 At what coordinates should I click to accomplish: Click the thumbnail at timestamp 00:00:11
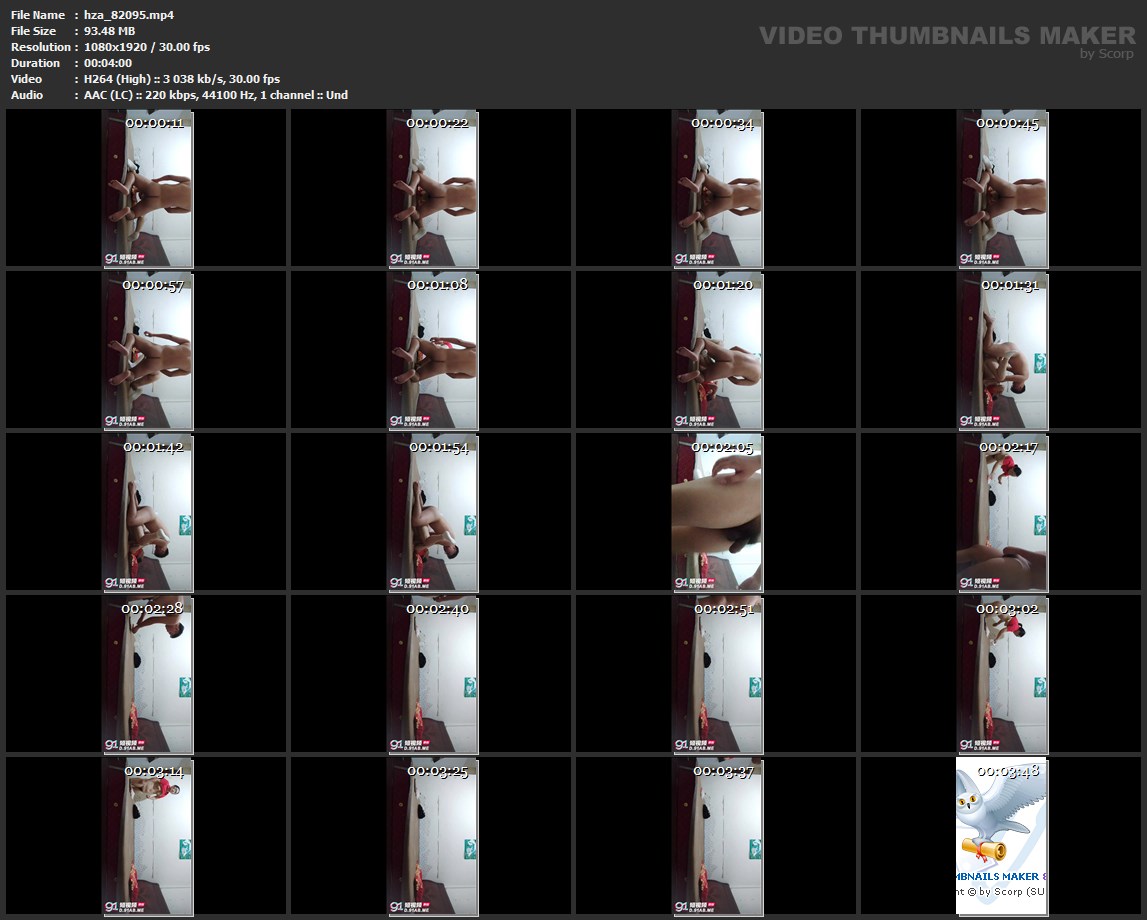click(148, 189)
